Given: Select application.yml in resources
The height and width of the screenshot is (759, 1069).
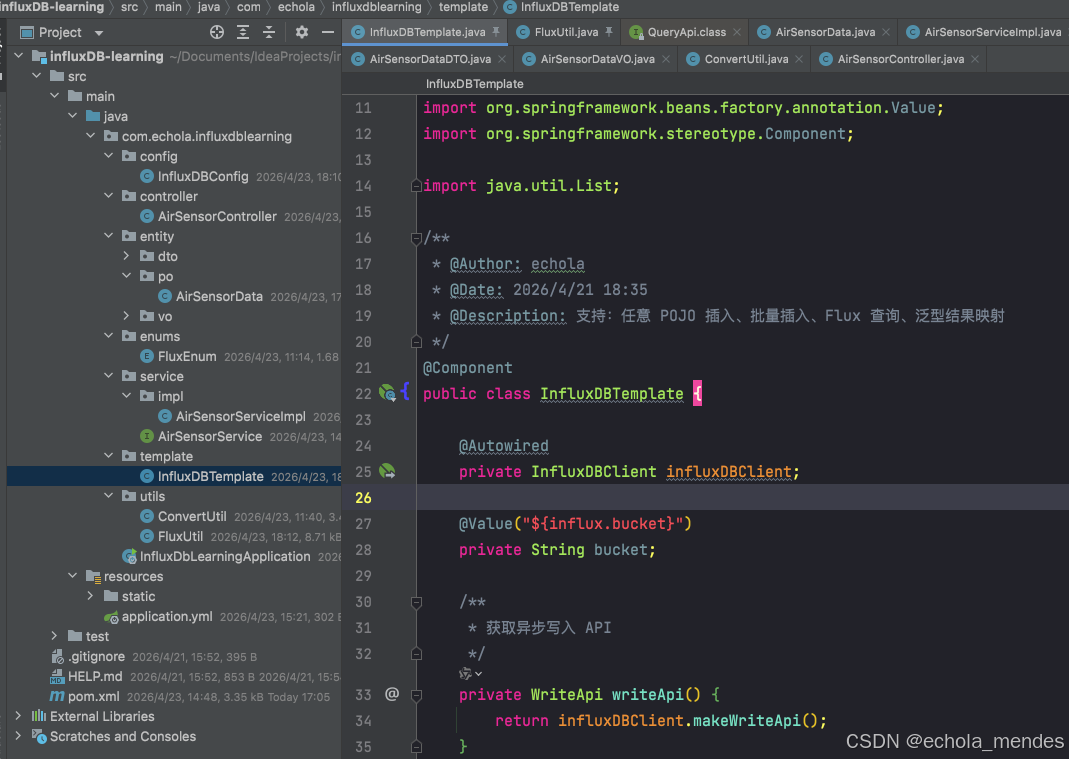Looking at the screenshot, I should [x=166, y=616].
